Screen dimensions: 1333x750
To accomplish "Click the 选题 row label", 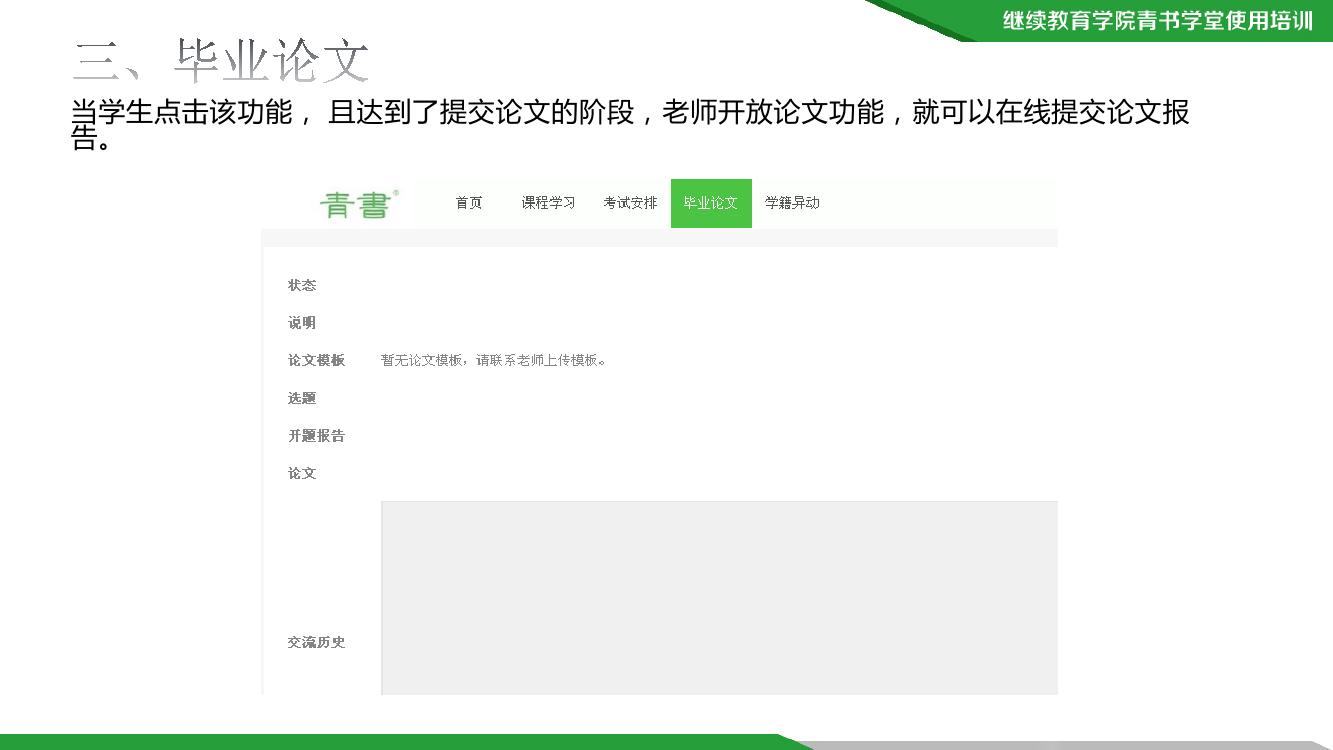I will [302, 398].
